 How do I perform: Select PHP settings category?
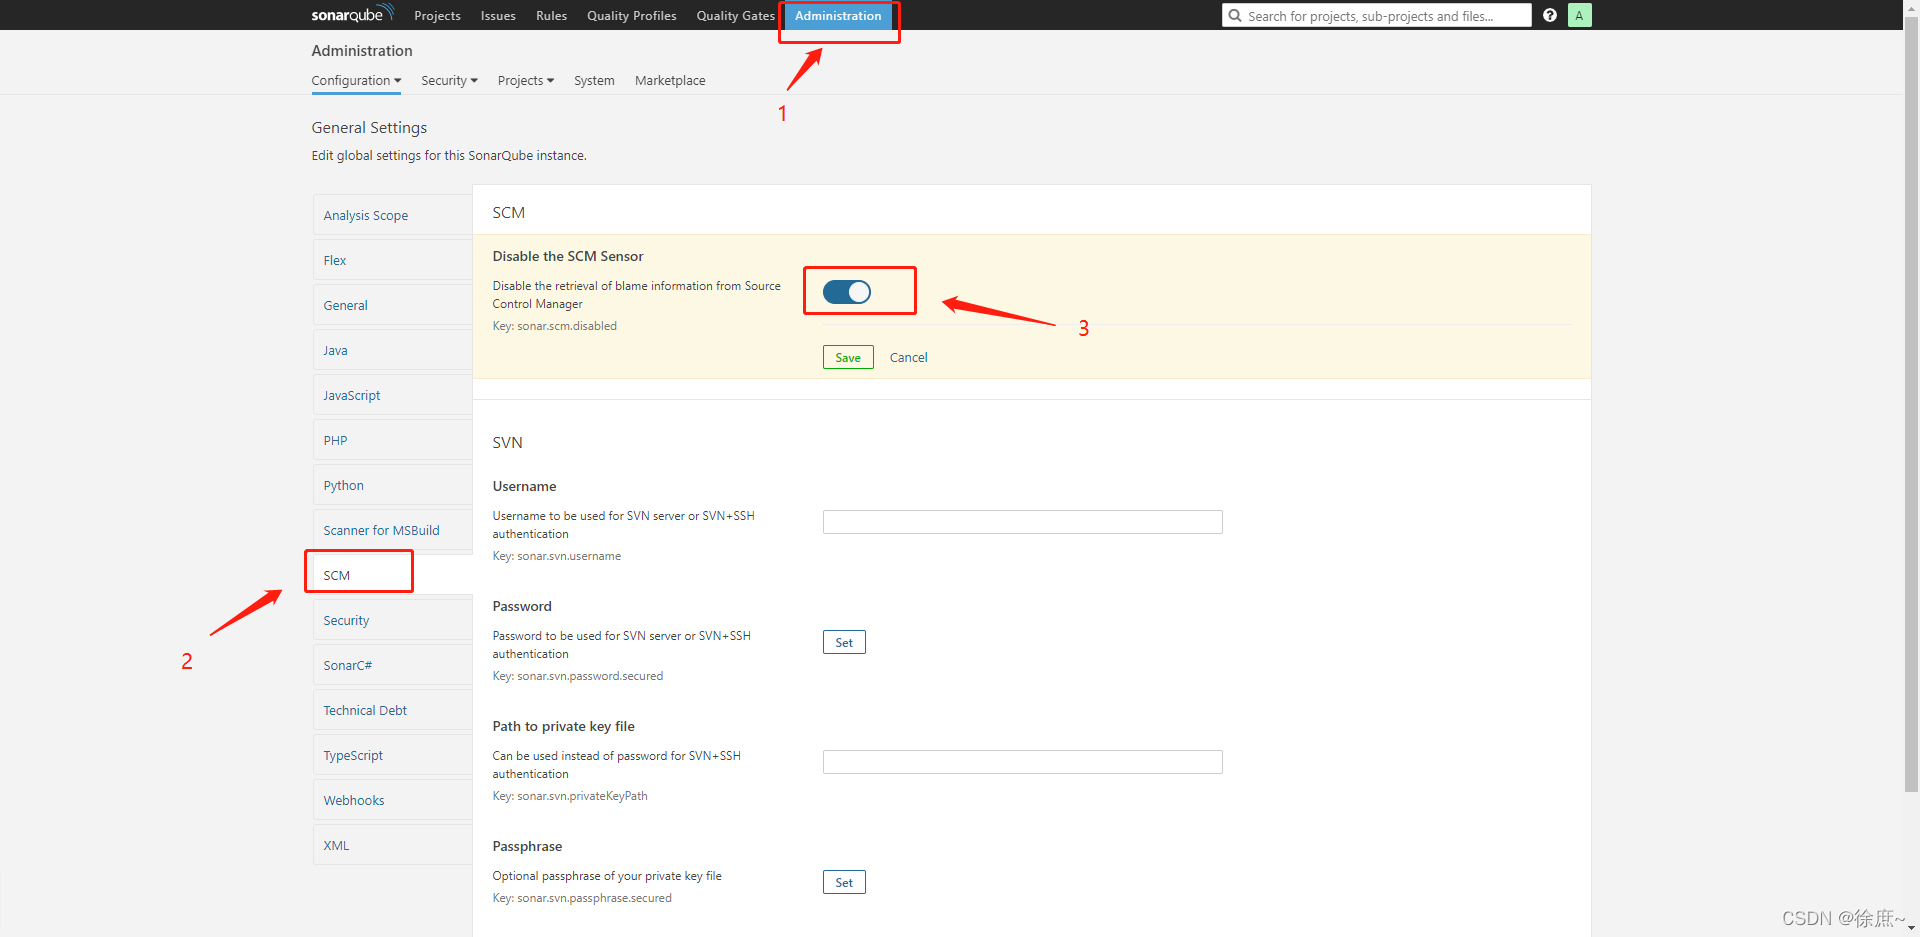(x=392, y=440)
